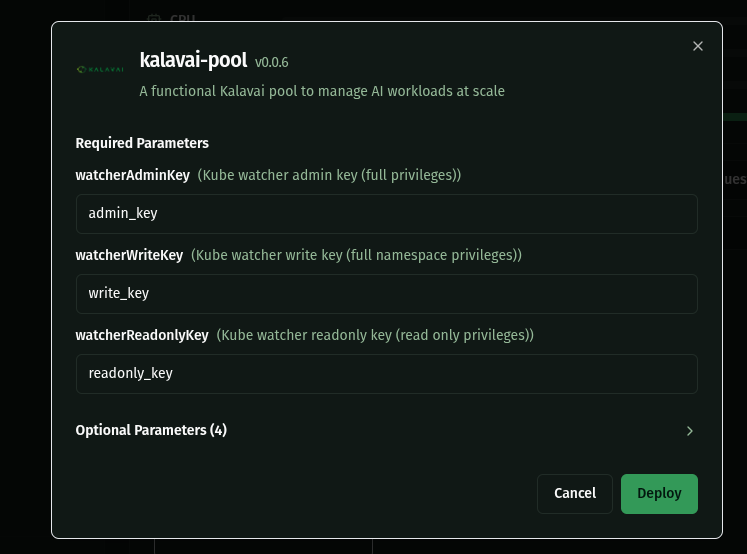This screenshot has width=747, height=554.
Task: Click the watcherReadonlyKey label
Action: pyautogui.click(x=142, y=335)
